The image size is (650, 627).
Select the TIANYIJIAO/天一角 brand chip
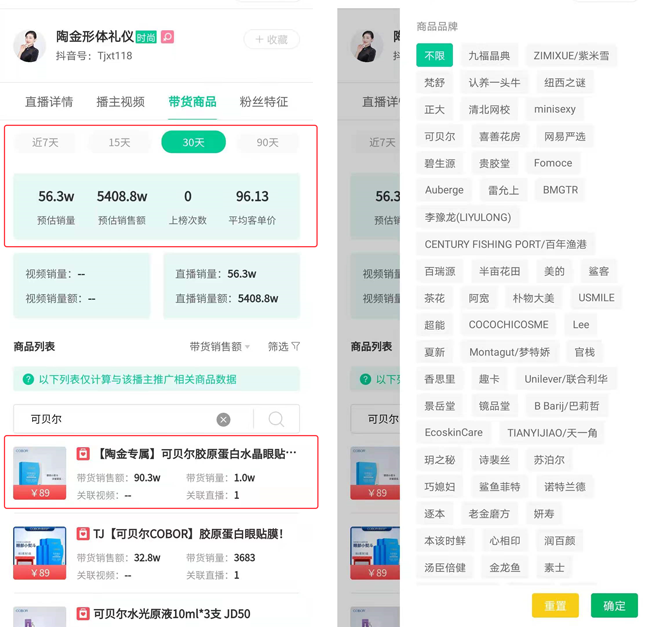coord(552,433)
